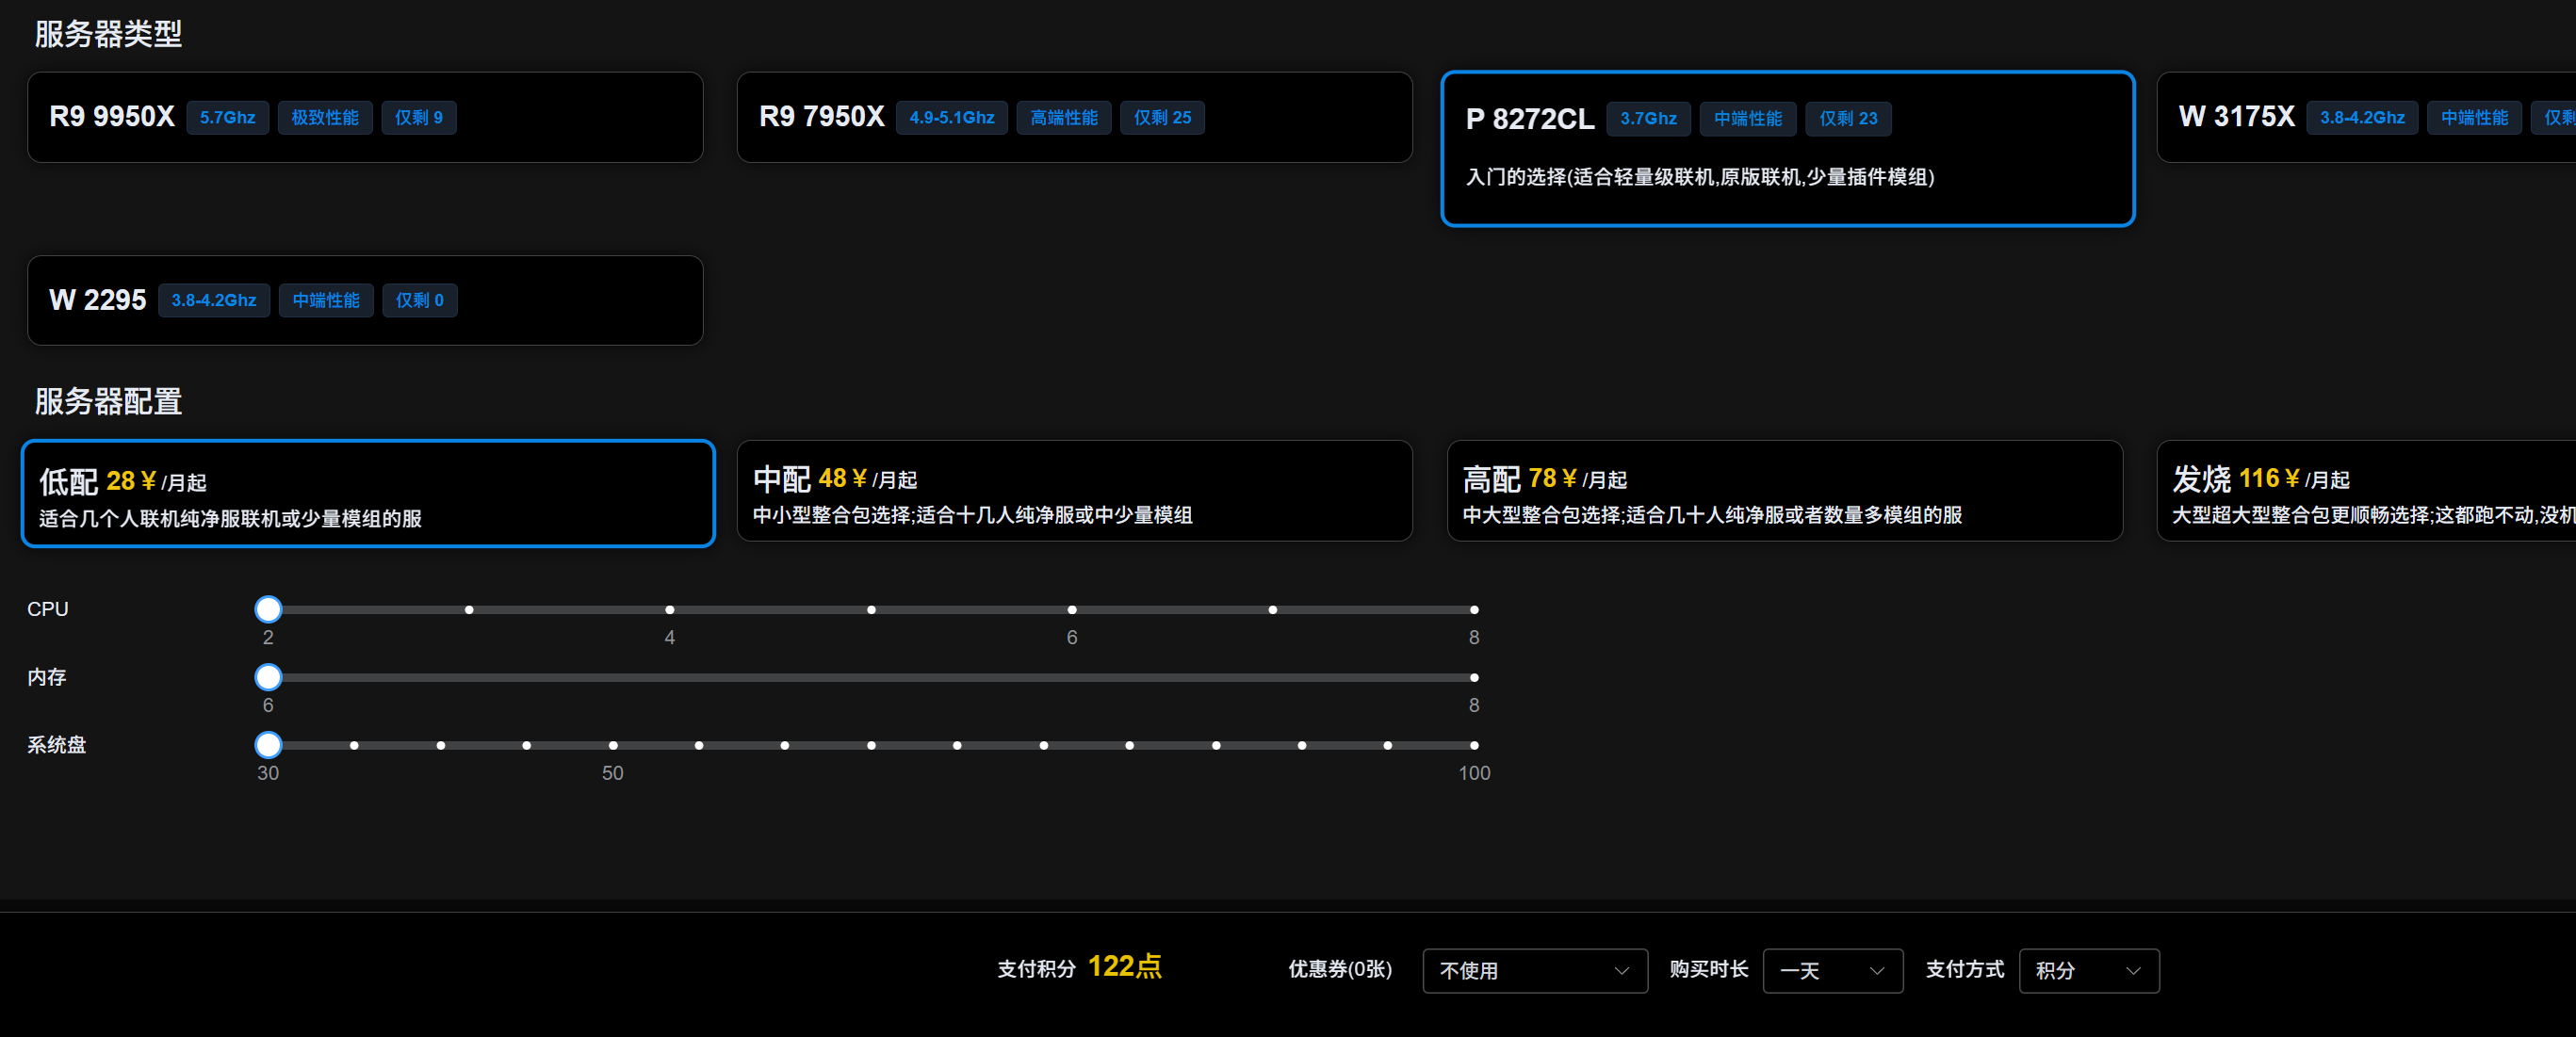
Task: Click the 高端性能 tag on R9 7950X
Action: pyautogui.click(x=1063, y=118)
